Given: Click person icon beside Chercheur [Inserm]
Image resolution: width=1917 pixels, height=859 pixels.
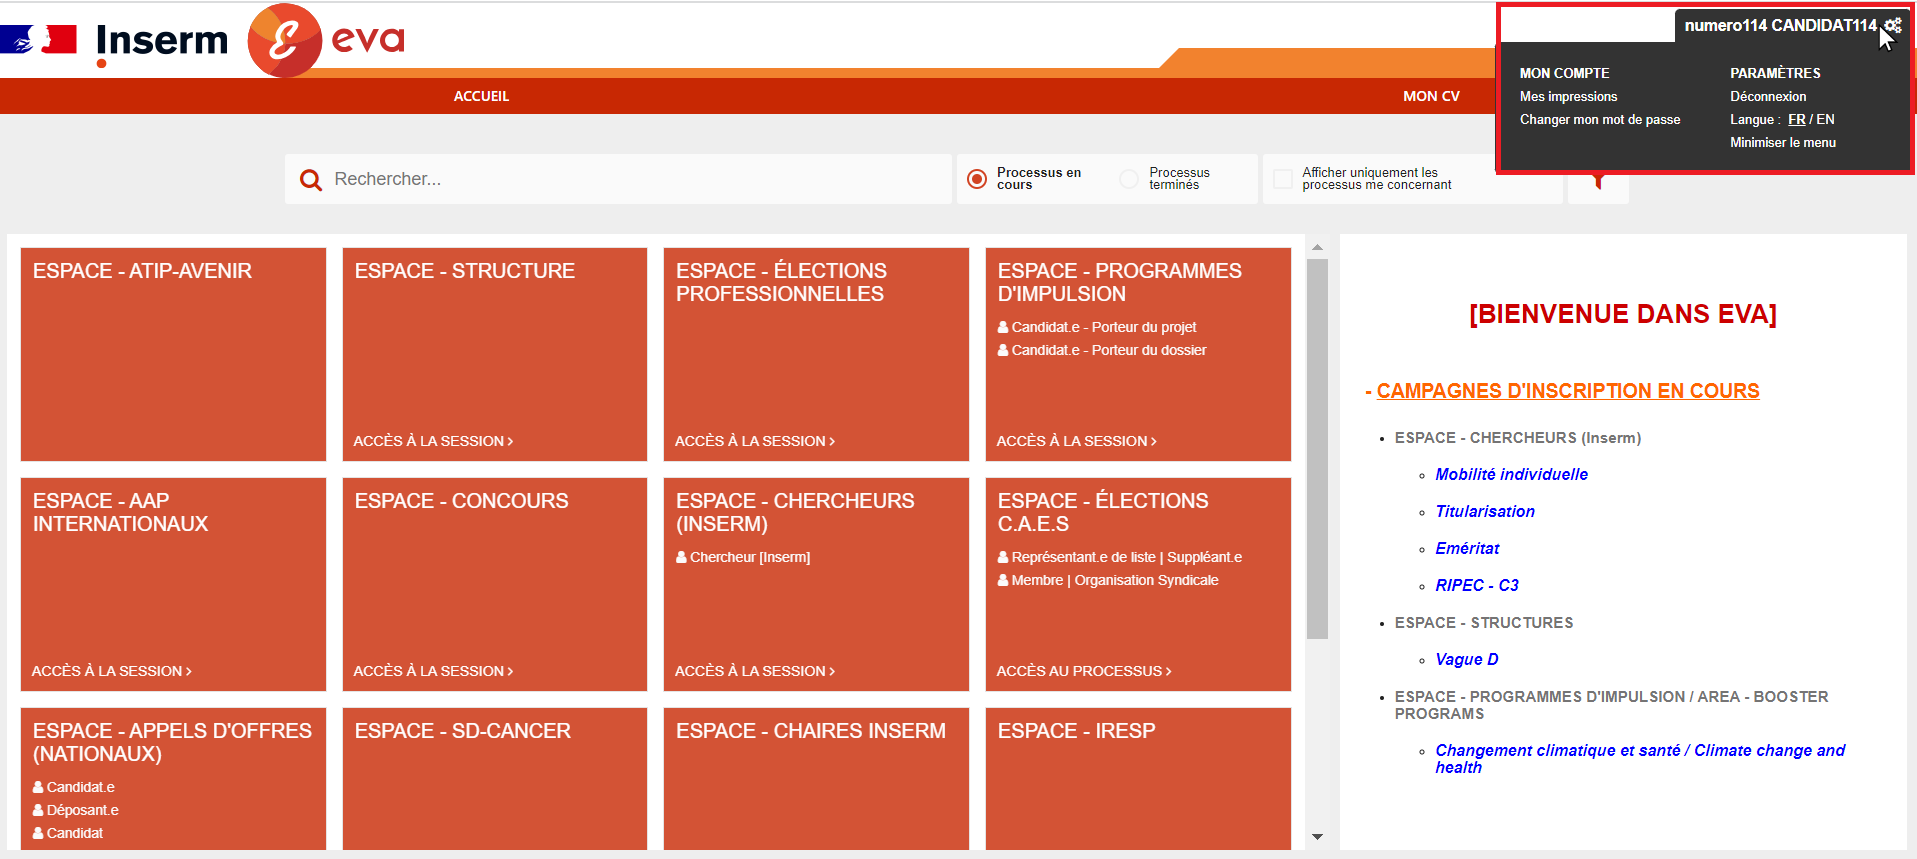Looking at the screenshot, I should [681, 557].
